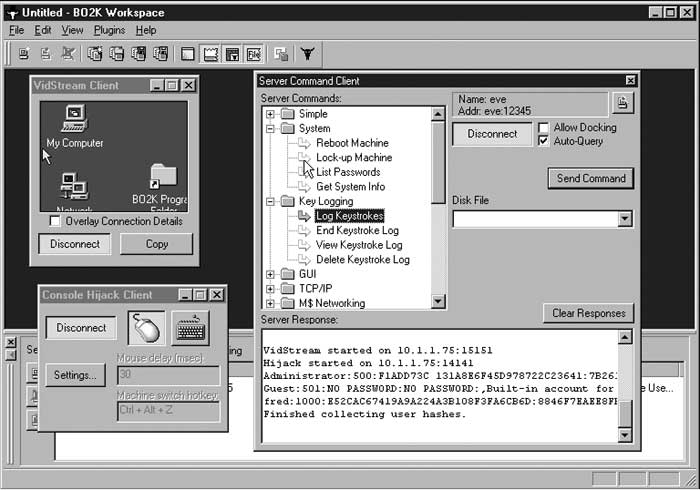Click Disconnect in Console Hijack Client
The image size is (700, 490).
[81, 328]
